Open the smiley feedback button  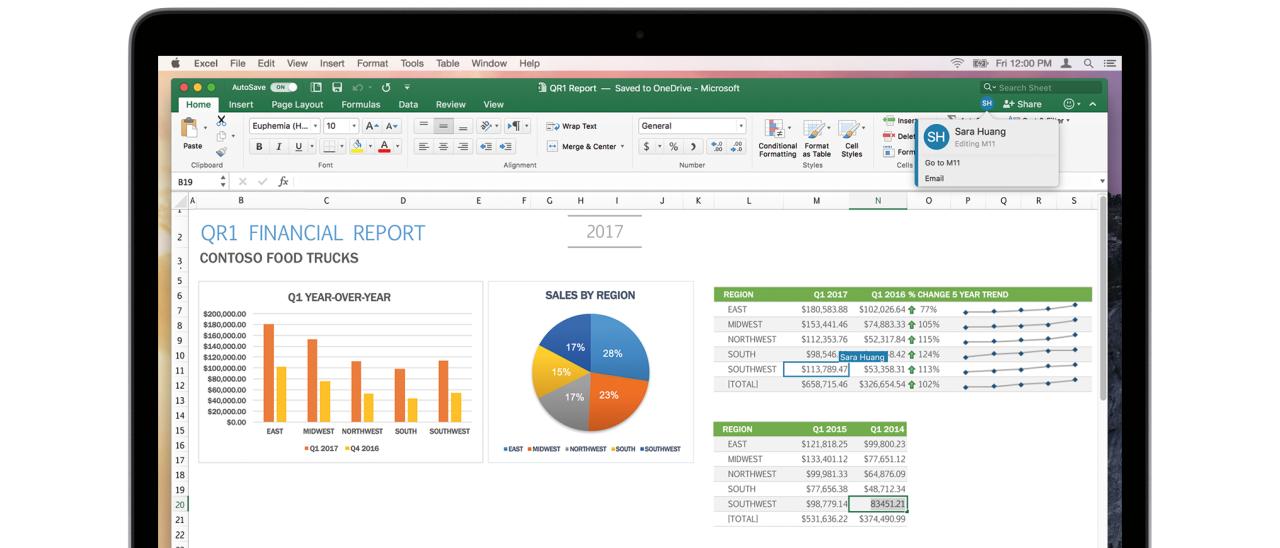(x=1068, y=104)
